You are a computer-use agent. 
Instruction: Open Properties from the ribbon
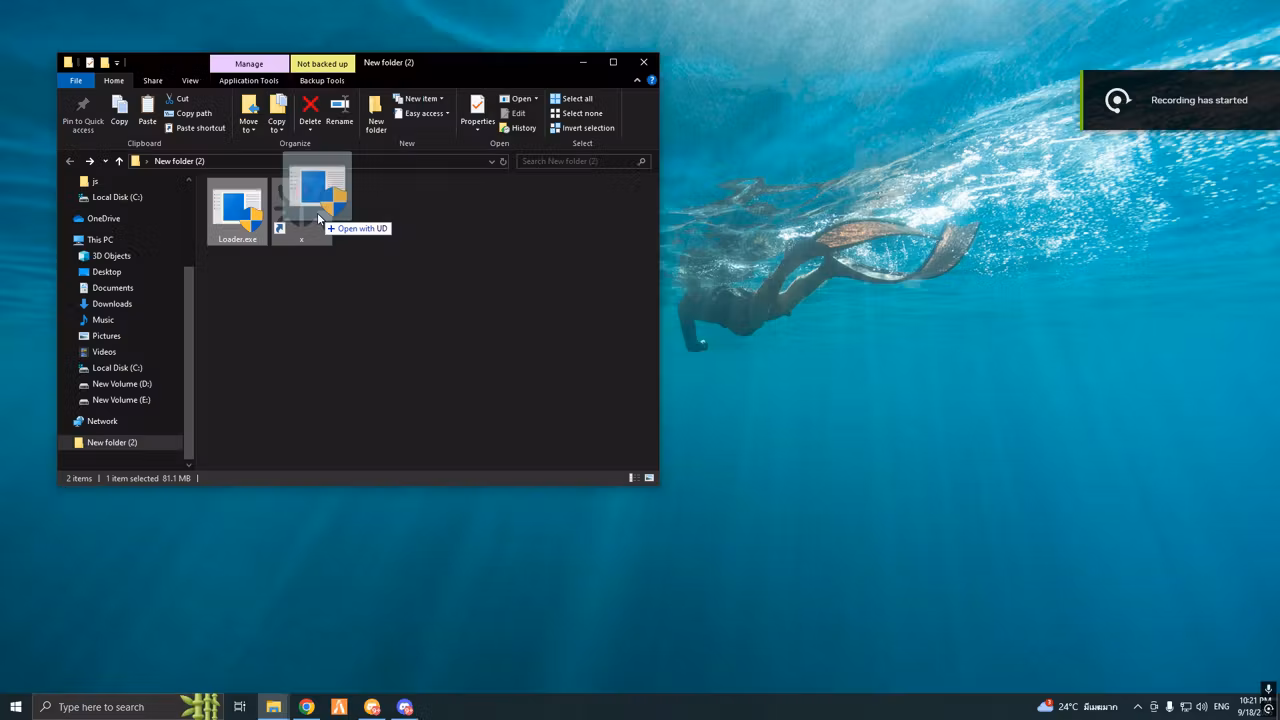477,106
